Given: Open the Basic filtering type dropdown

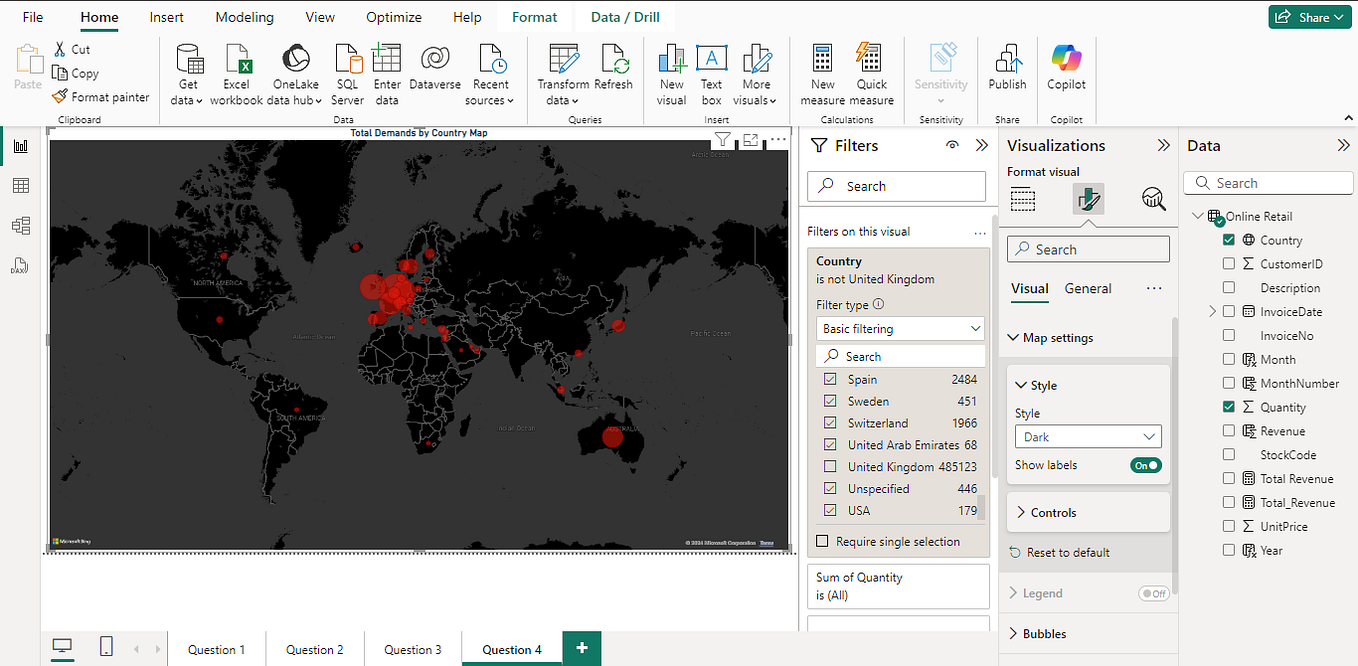Looking at the screenshot, I should pyautogui.click(x=901, y=329).
